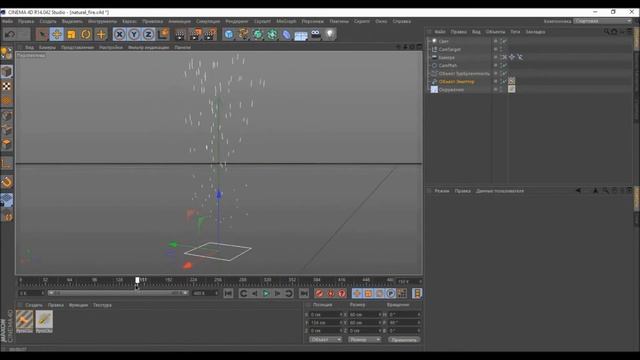
Task: Toggle the coordinate system cube icon
Action: tap(163, 34)
